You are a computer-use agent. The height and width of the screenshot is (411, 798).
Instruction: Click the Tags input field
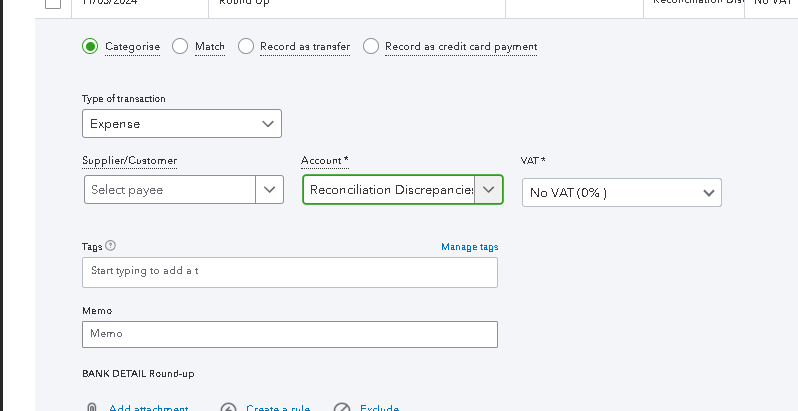[290, 272]
